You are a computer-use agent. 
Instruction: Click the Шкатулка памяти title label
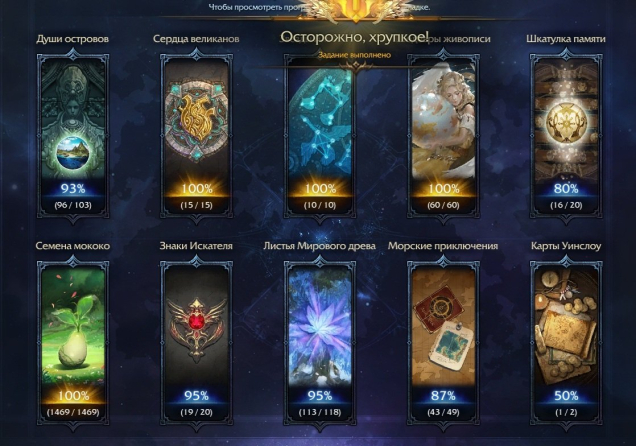click(566, 39)
